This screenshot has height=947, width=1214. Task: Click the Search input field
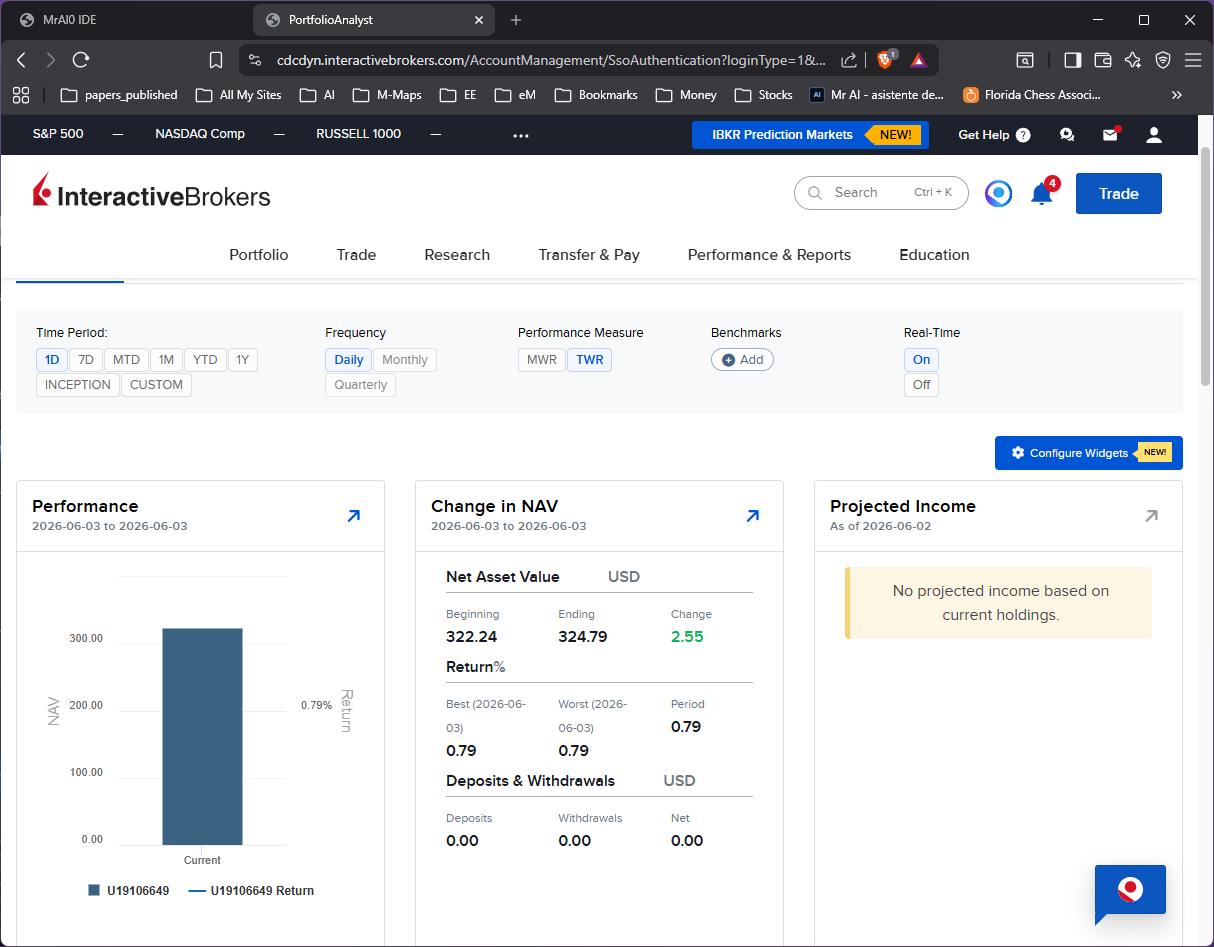[x=881, y=193]
